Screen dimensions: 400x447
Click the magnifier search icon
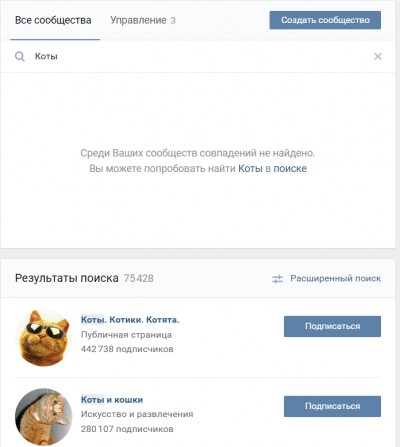click(20, 57)
